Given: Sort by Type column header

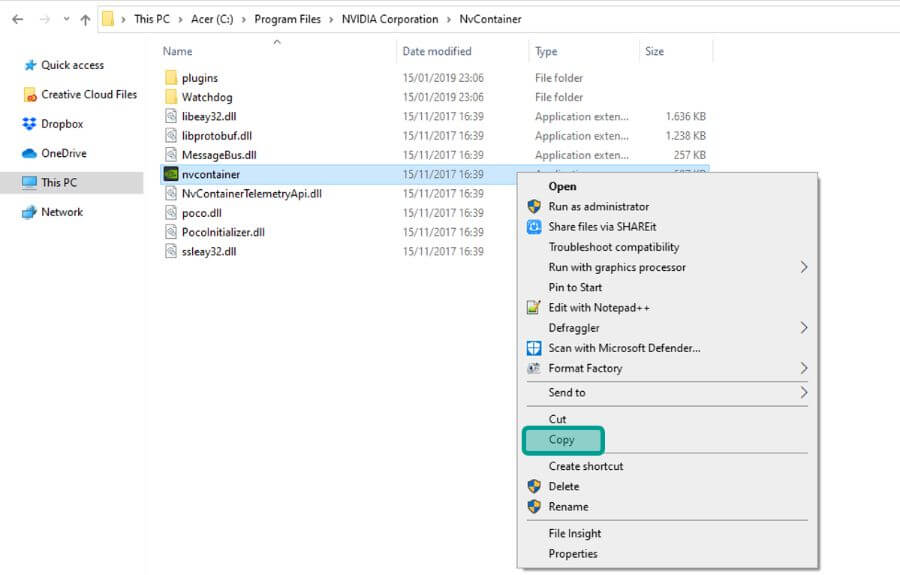Looking at the screenshot, I should [546, 51].
